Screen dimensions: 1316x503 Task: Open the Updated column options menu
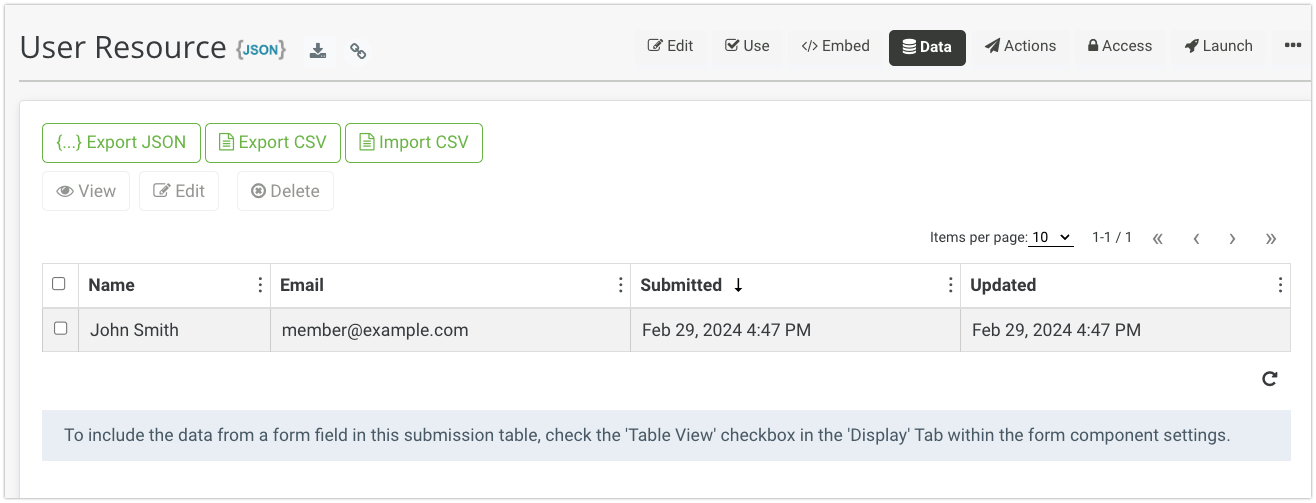1280,285
